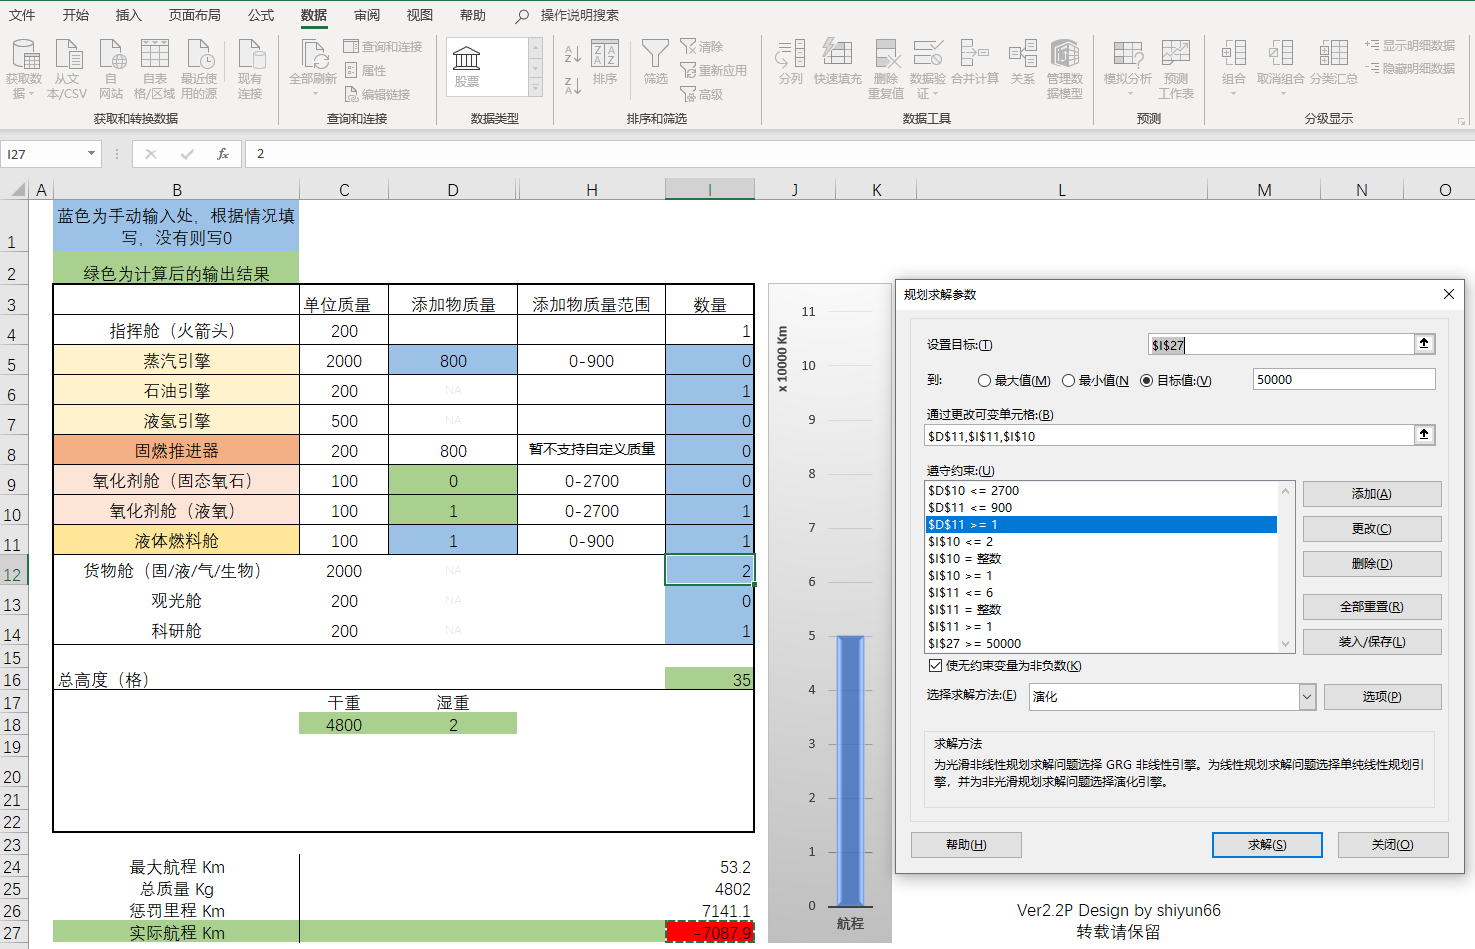Click the Load/Save (装入/保存) button
Image resolution: width=1475 pixels, height=949 pixels.
click(x=1372, y=642)
